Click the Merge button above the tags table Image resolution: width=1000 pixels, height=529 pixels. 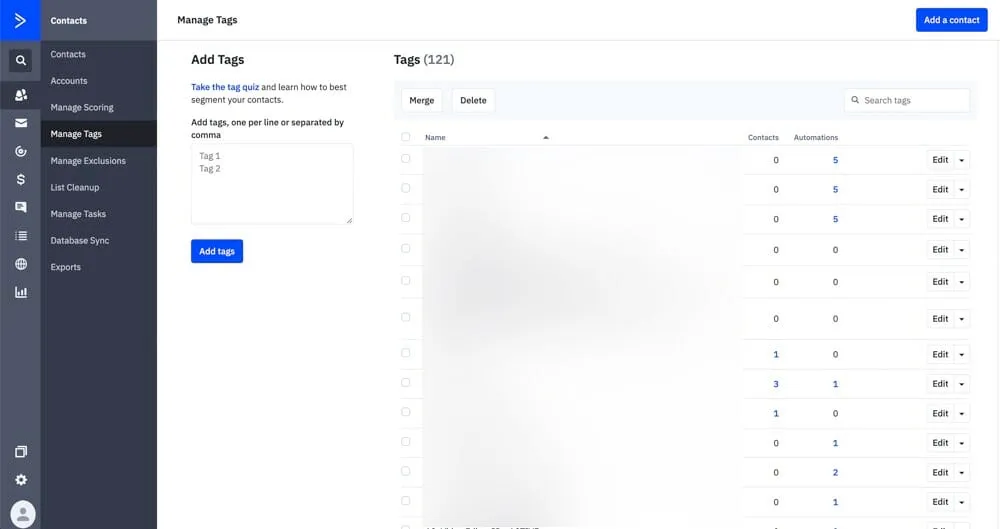point(422,100)
